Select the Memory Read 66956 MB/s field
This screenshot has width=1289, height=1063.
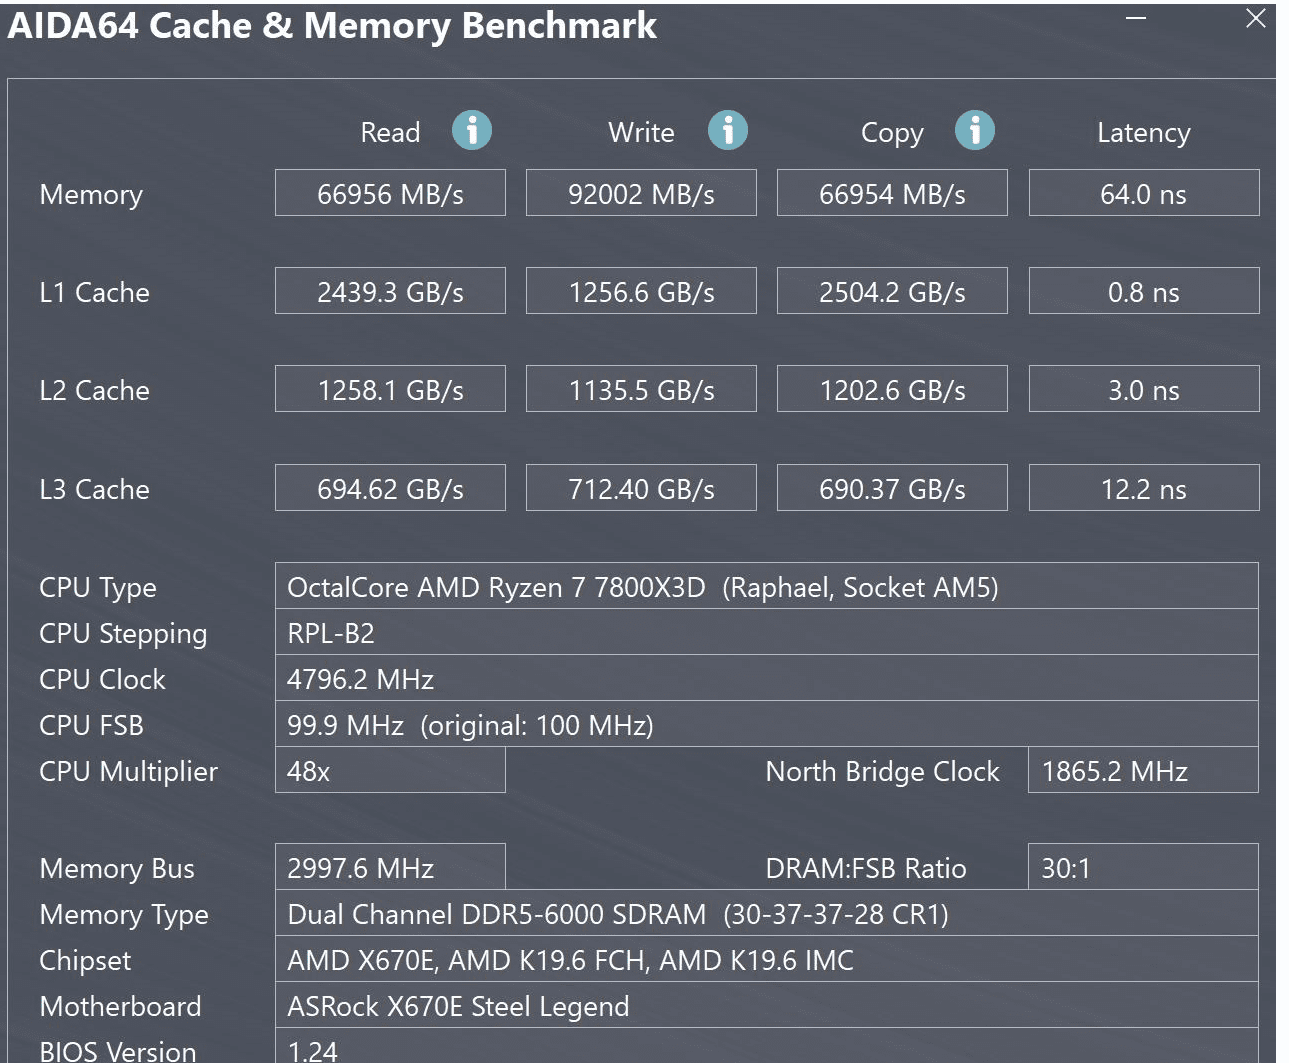(390, 193)
